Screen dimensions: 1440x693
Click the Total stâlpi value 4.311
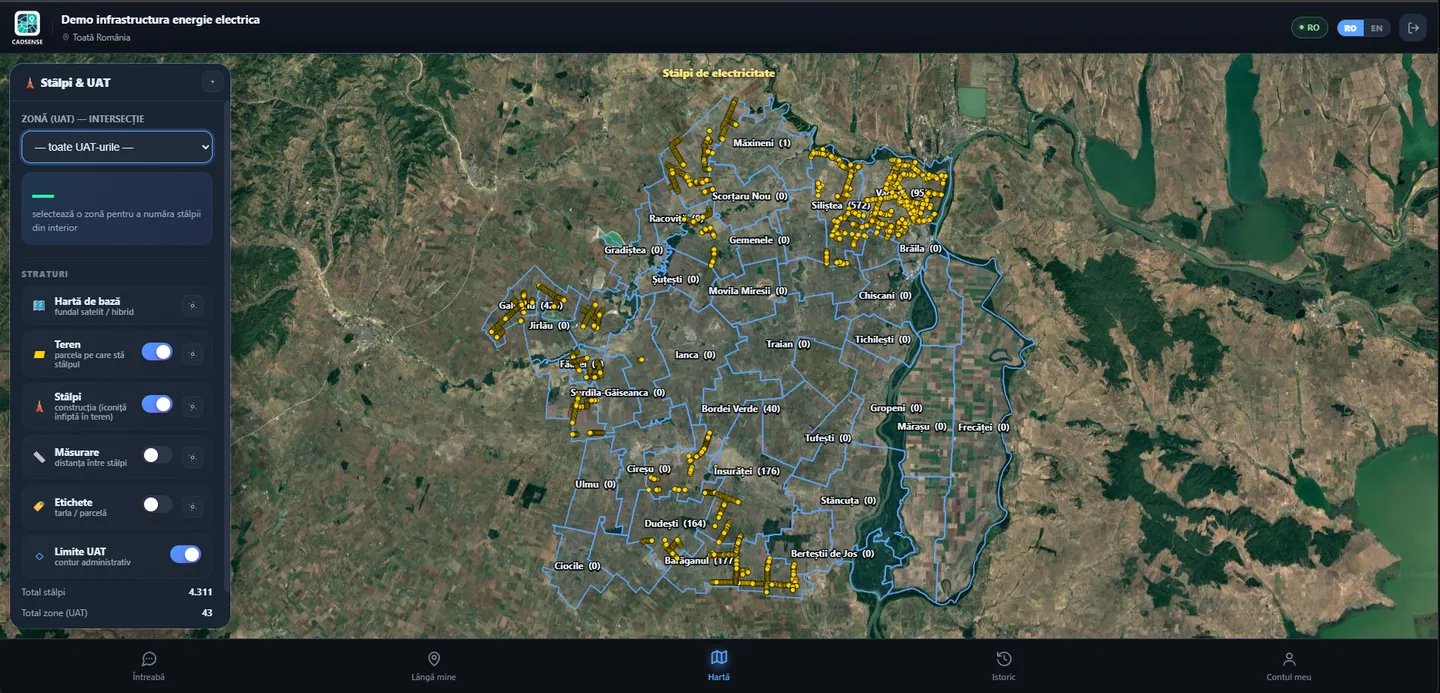pyautogui.click(x=200, y=592)
